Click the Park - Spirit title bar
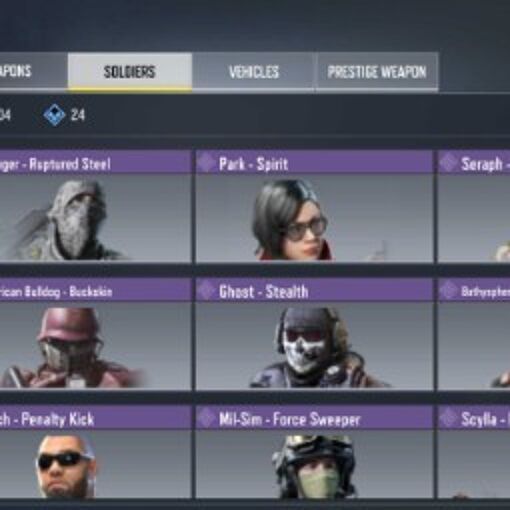The width and height of the screenshot is (510, 510). 314,162
